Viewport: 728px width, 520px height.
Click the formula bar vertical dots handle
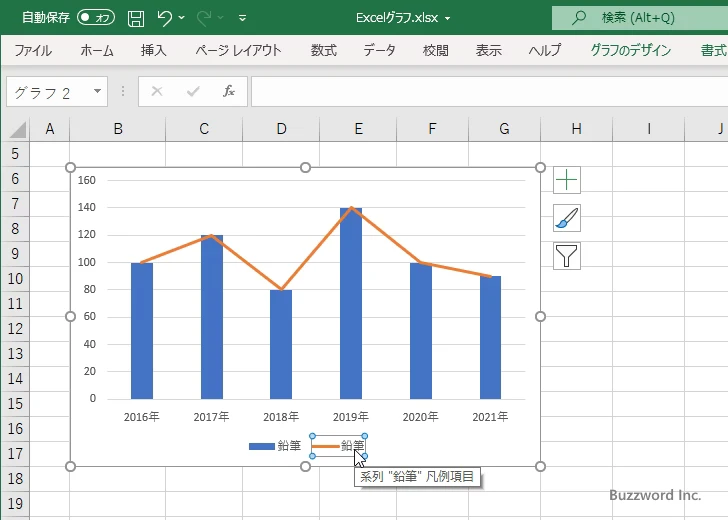(x=123, y=91)
